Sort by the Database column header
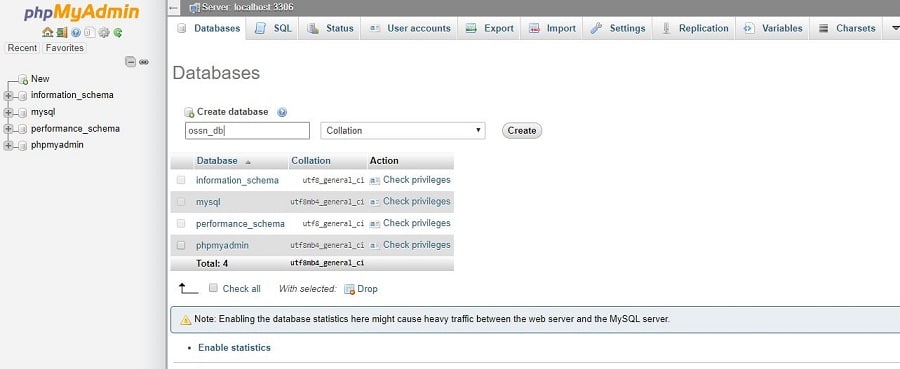This screenshot has width=900, height=369. pyautogui.click(x=216, y=161)
